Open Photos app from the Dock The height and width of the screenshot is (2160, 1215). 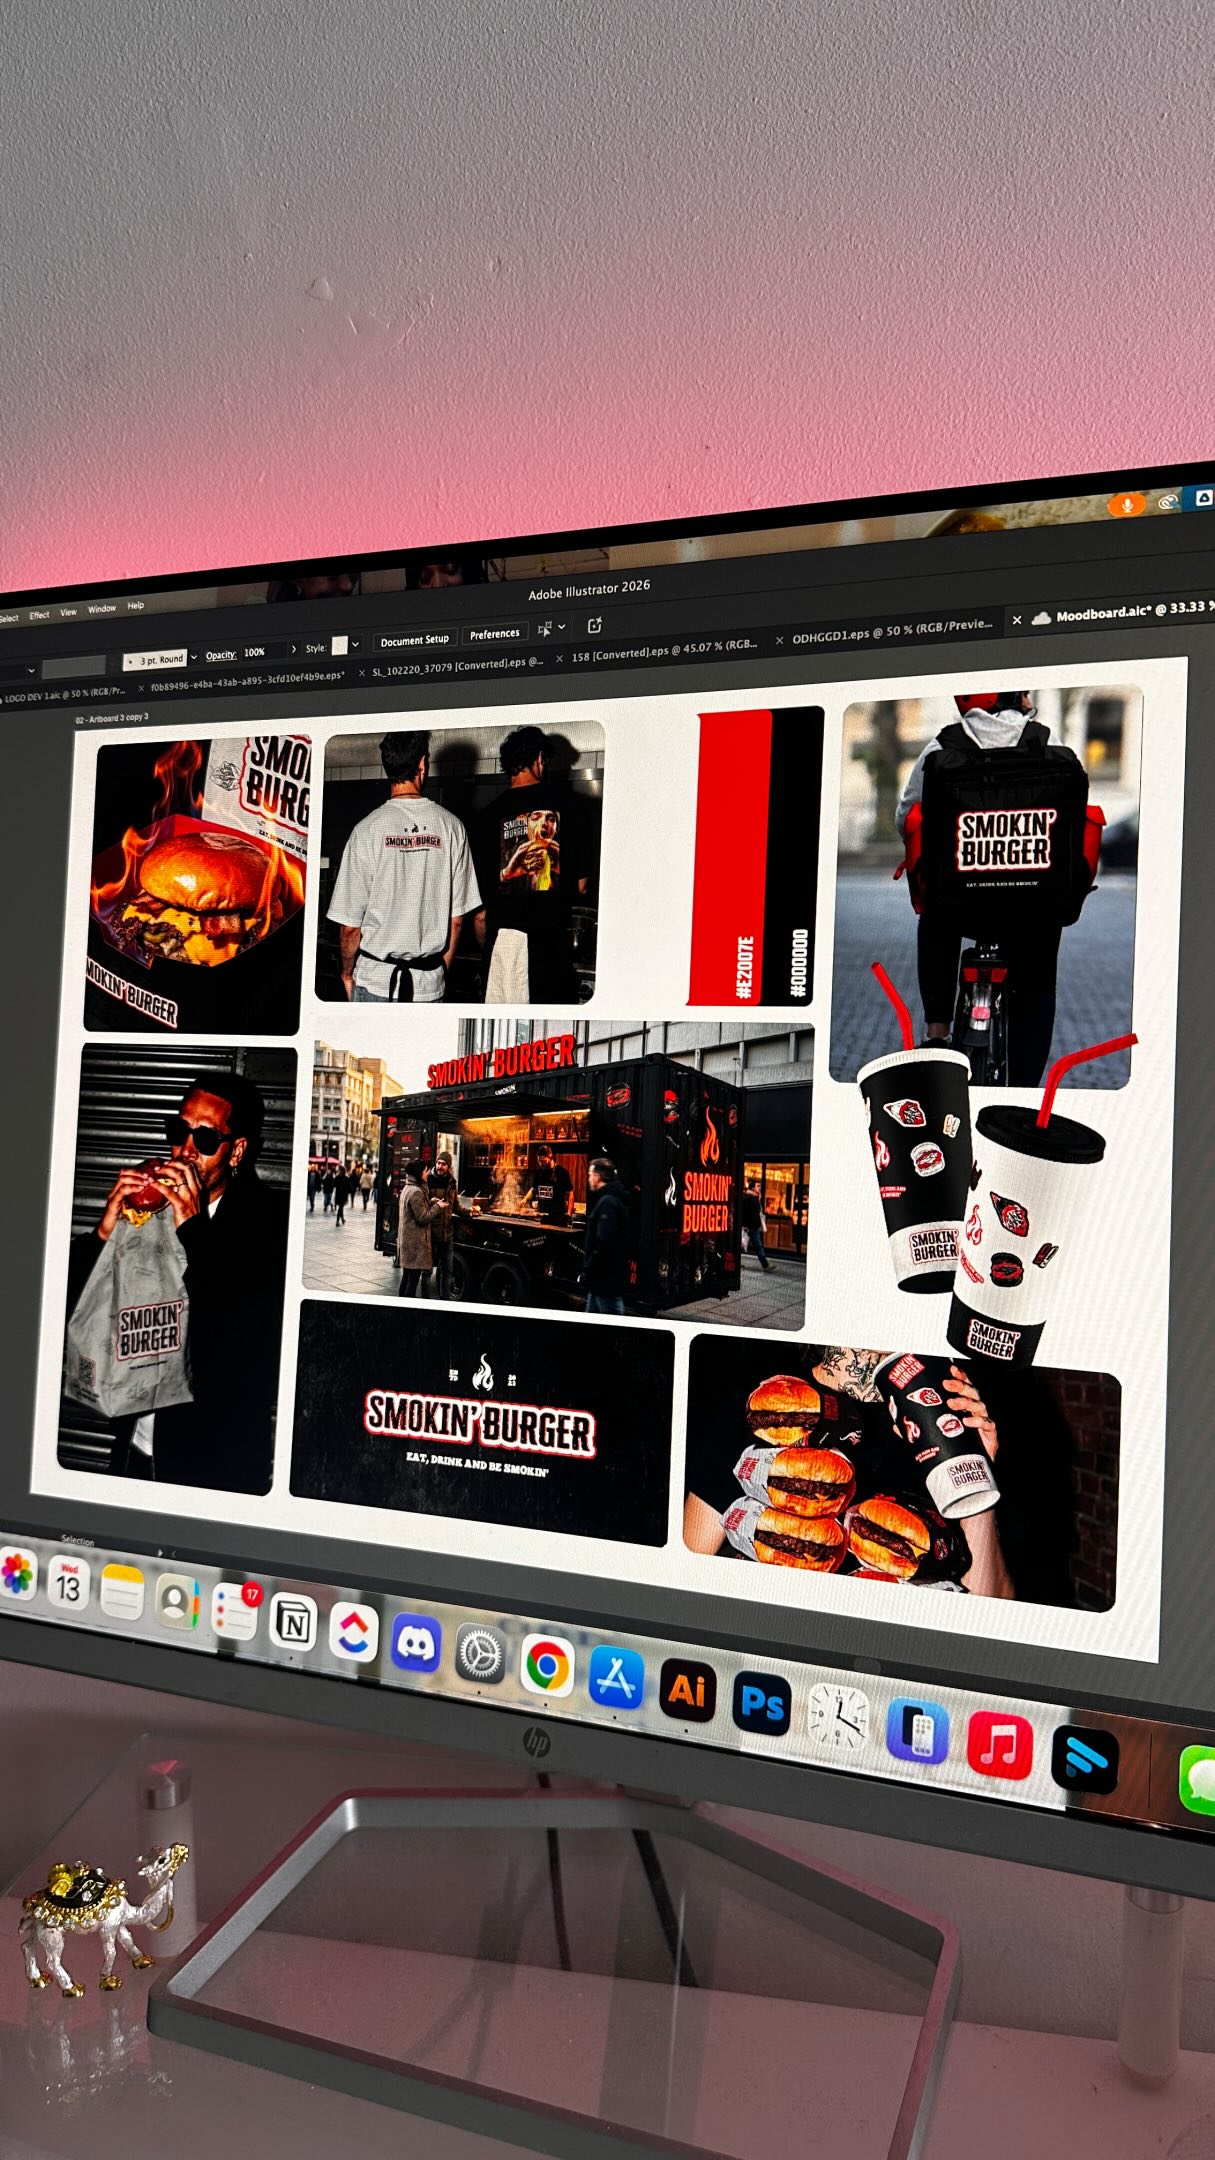[x=17, y=1574]
